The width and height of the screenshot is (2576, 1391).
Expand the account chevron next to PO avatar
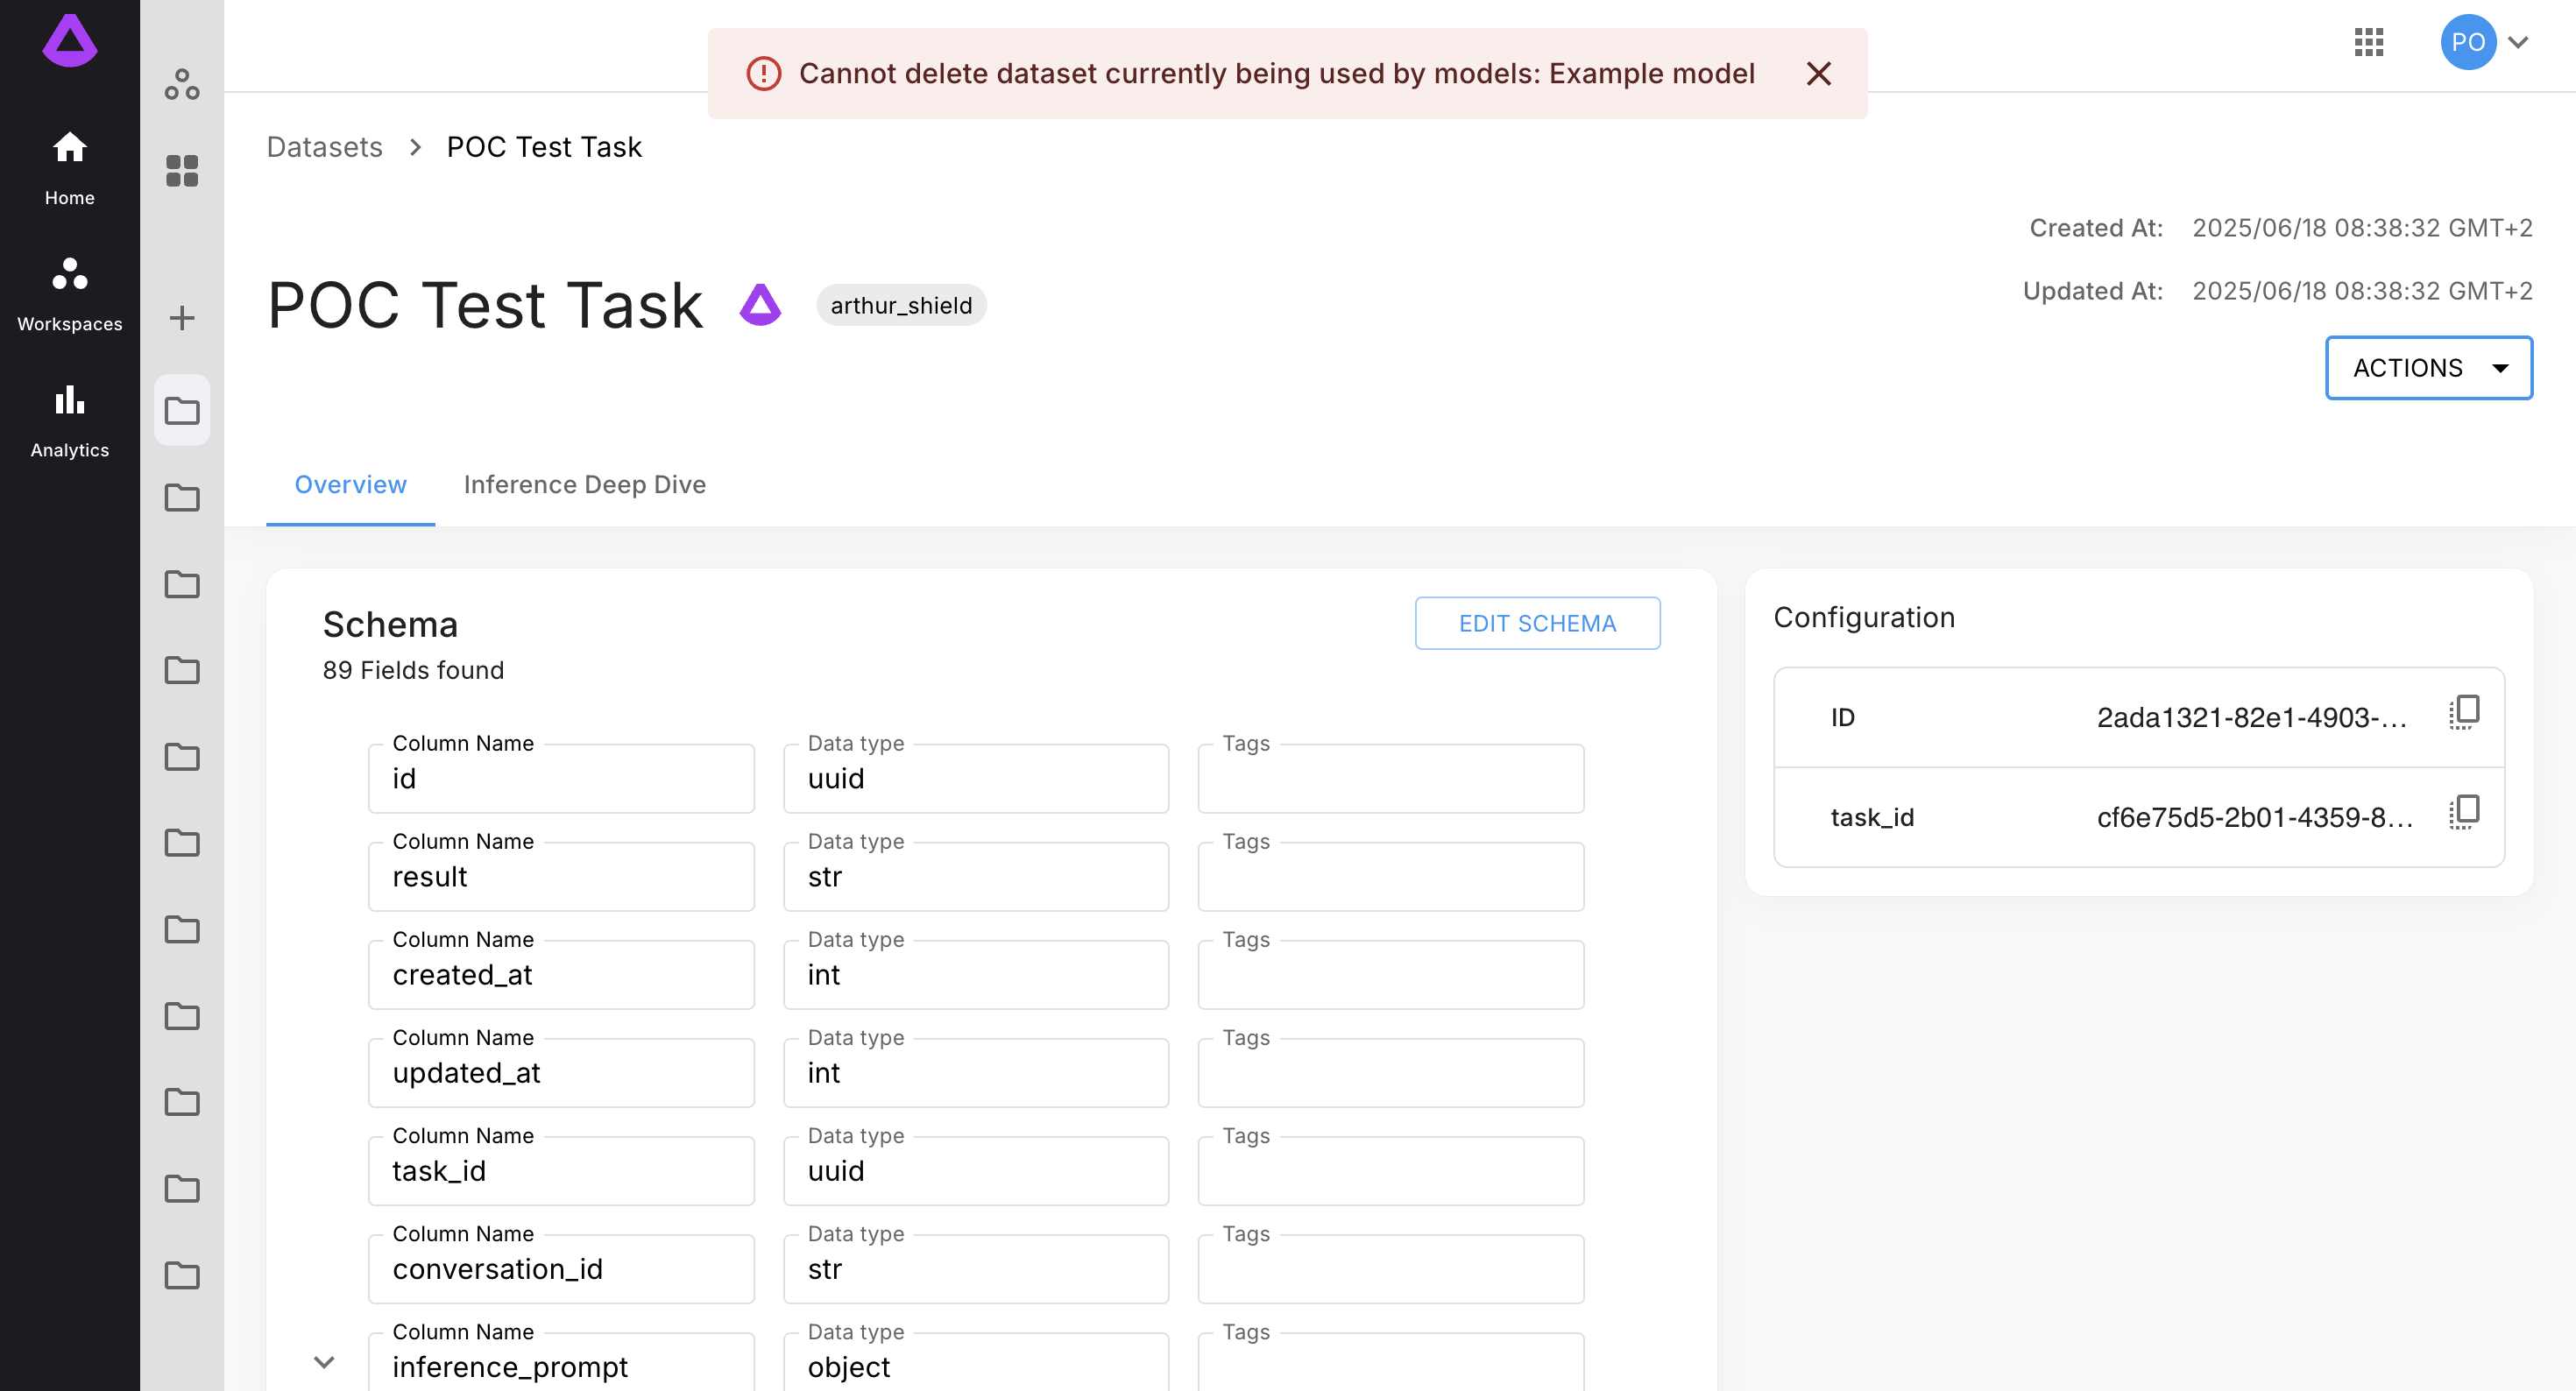point(2519,42)
